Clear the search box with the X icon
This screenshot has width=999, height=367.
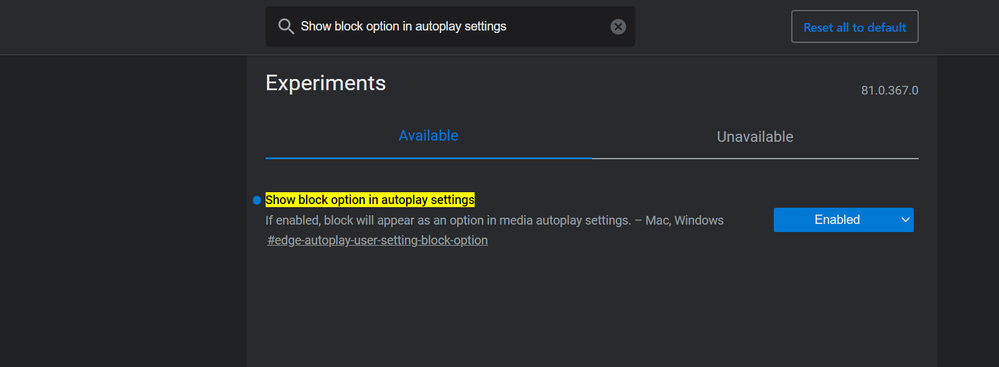[x=618, y=27]
